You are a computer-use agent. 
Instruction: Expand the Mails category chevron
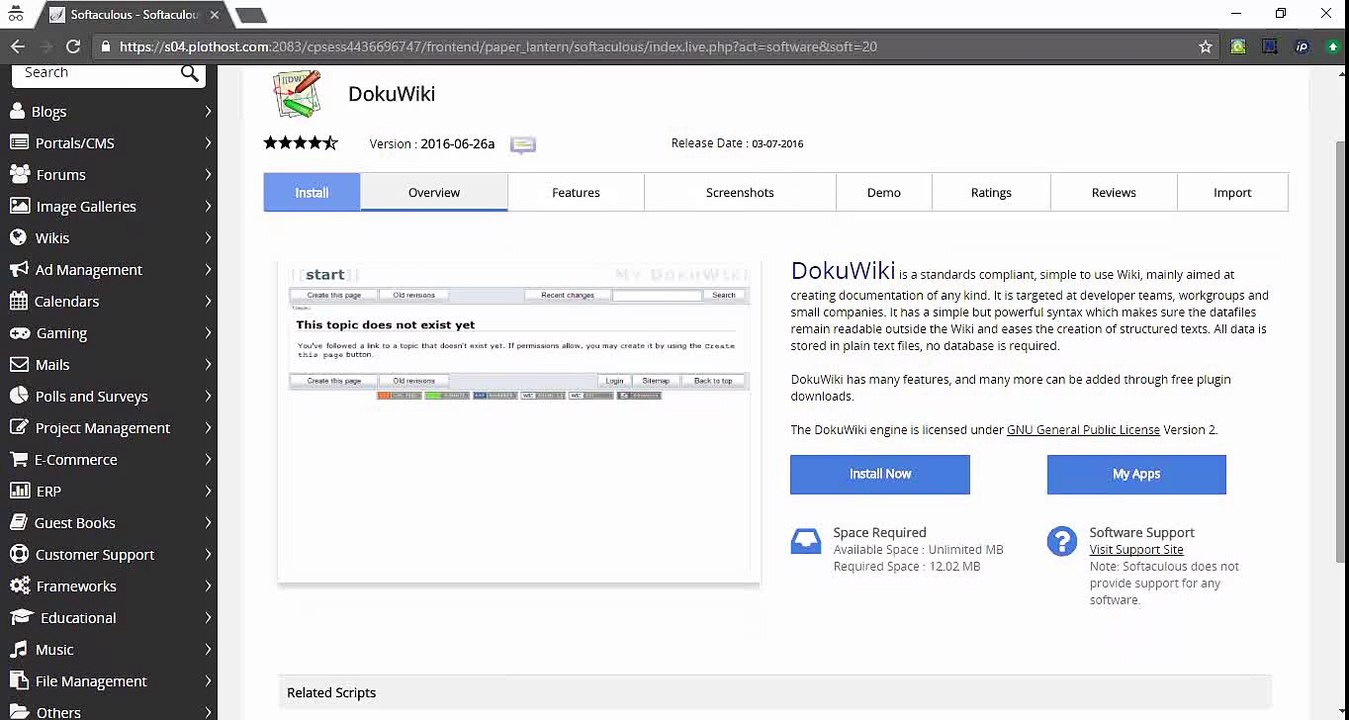208,364
